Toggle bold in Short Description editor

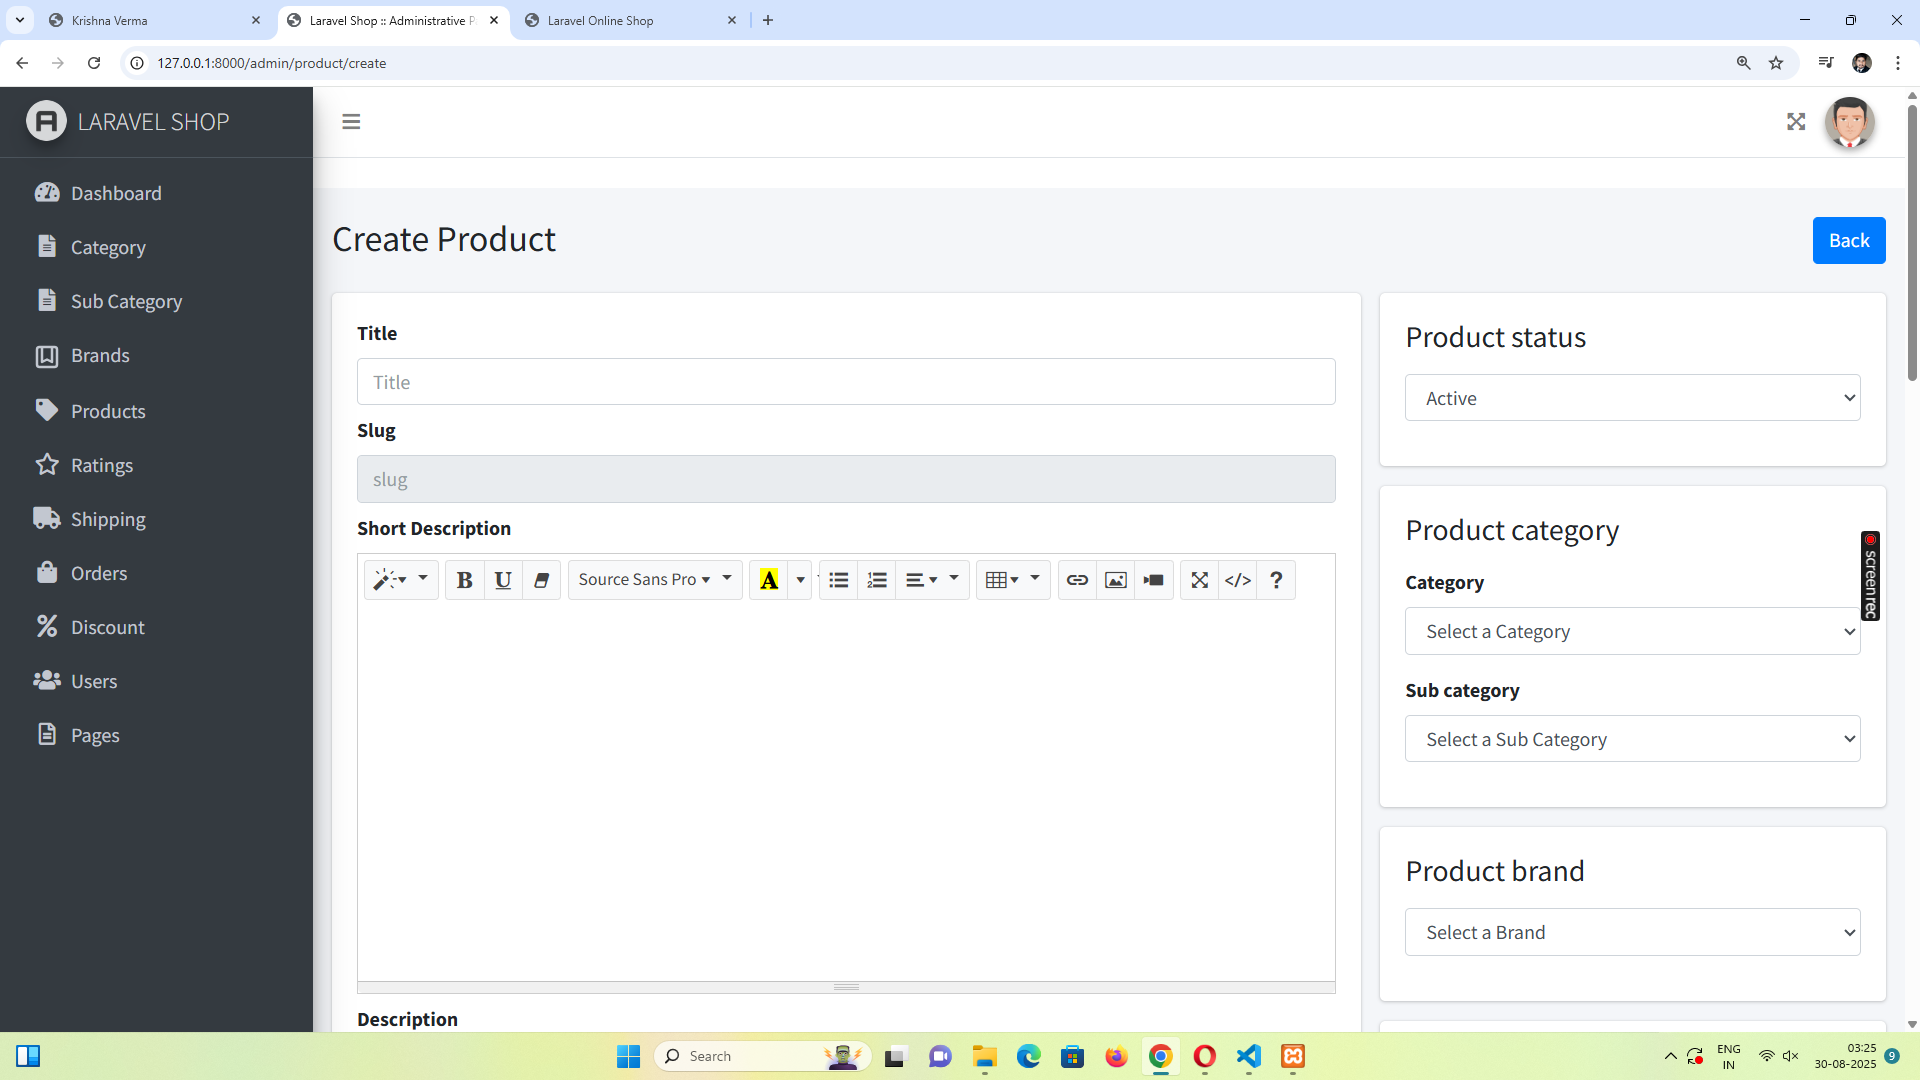(464, 580)
